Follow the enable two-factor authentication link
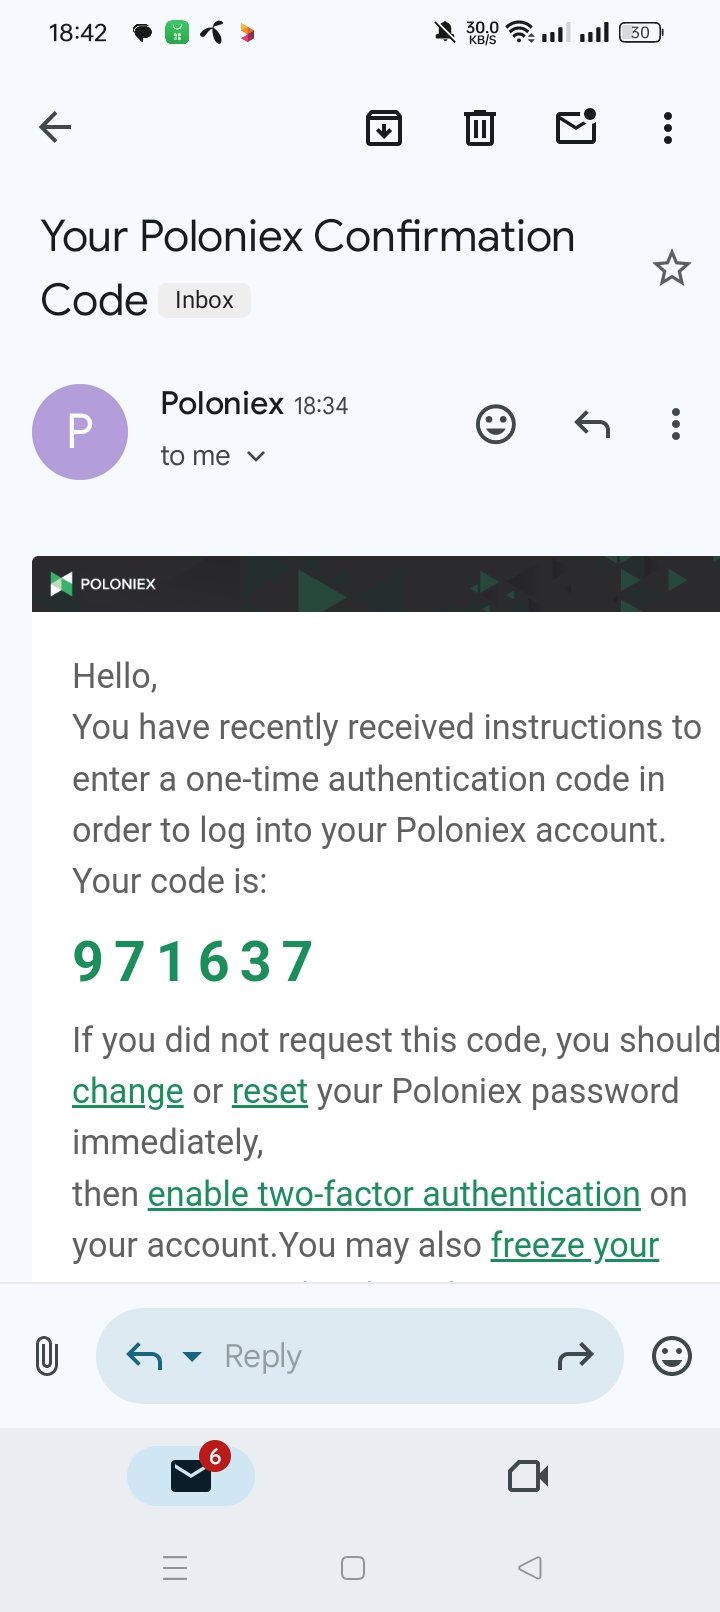 pos(394,1194)
